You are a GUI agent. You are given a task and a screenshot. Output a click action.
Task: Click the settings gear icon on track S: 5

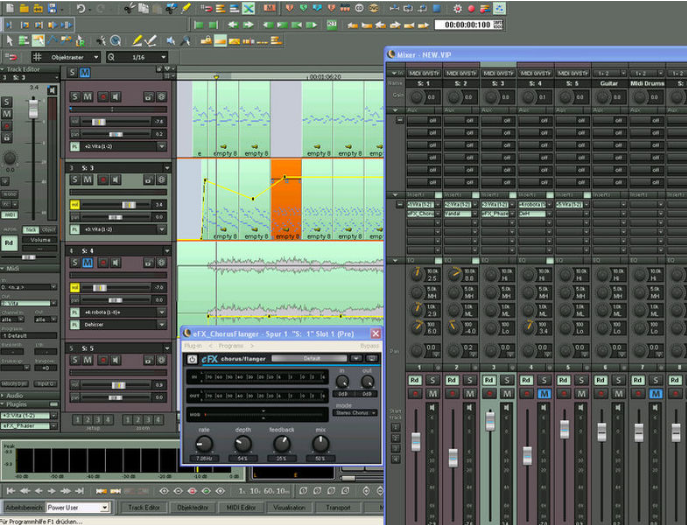click(x=162, y=360)
